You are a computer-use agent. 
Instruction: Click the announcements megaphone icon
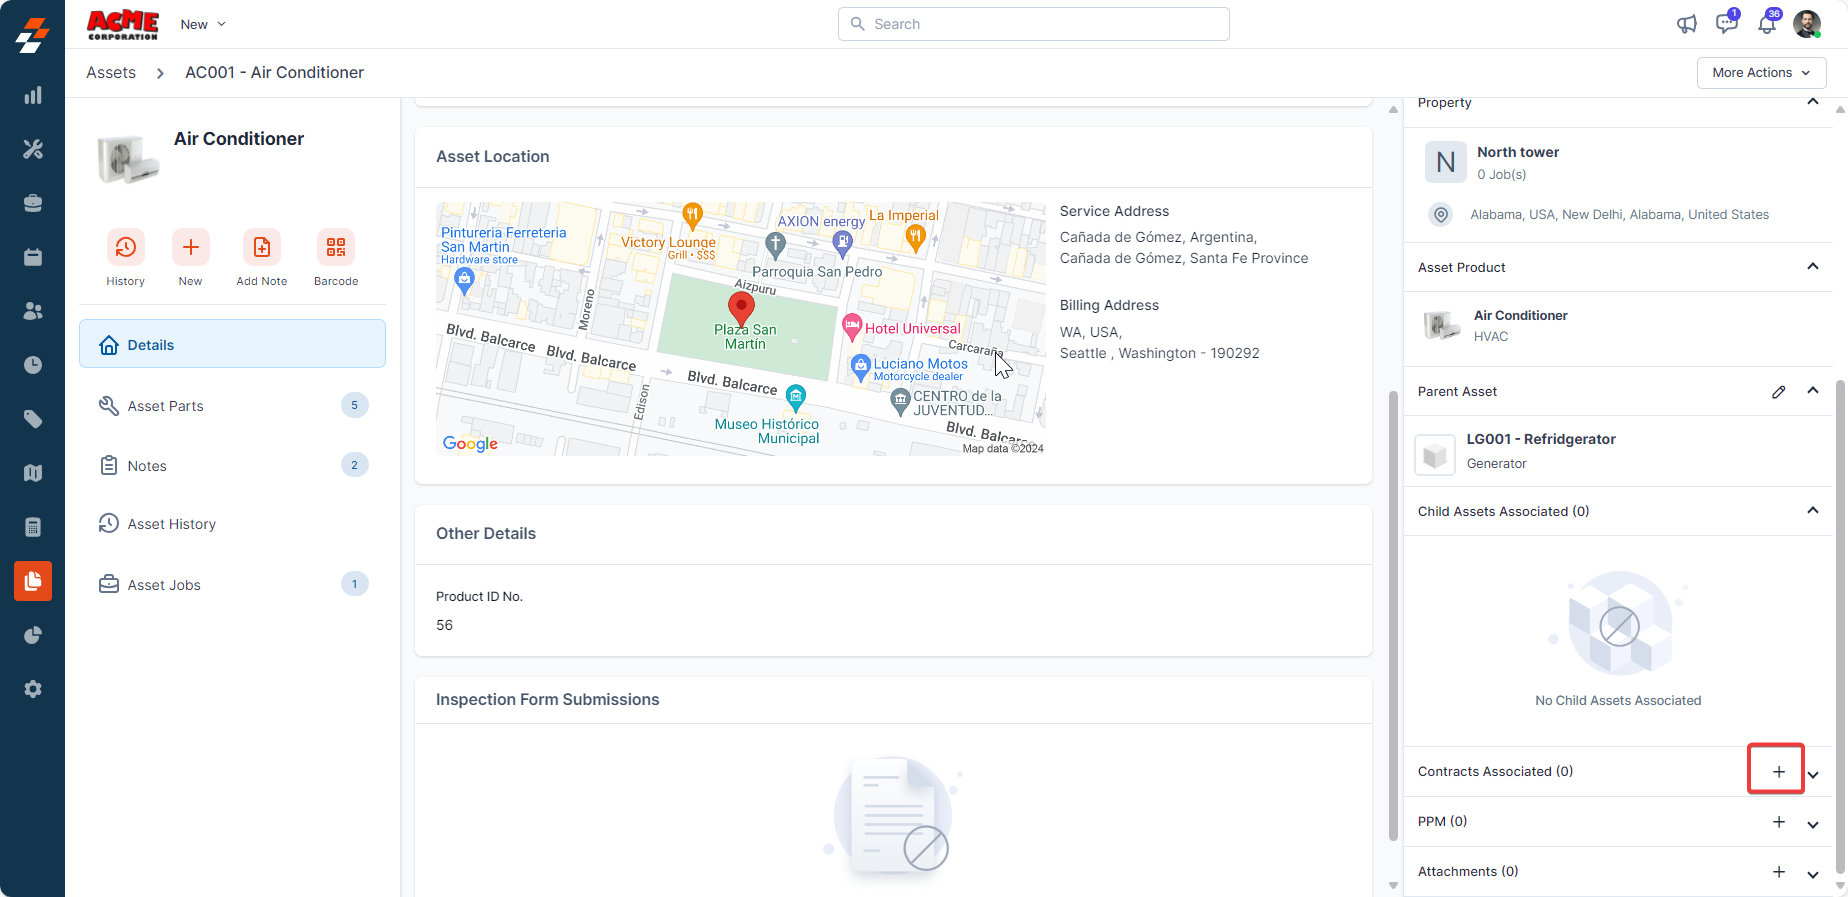tap(1687, 24)
